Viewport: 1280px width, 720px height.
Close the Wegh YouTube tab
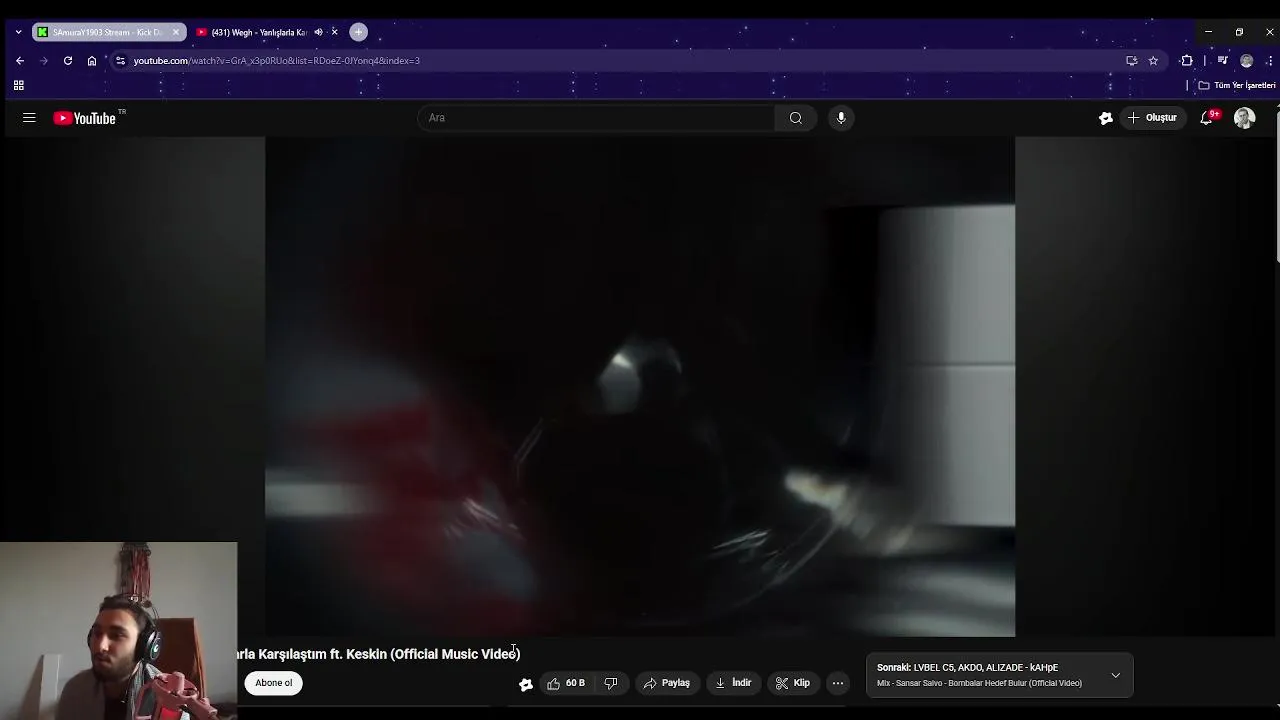click(334, 32)
